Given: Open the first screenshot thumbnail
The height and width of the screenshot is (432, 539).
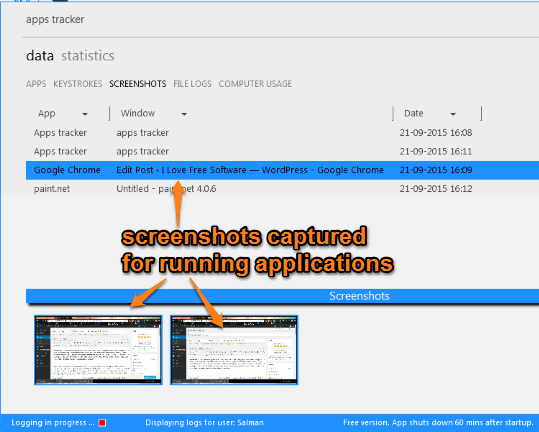Looking at the screenshot, I should [x=98, y=350].
